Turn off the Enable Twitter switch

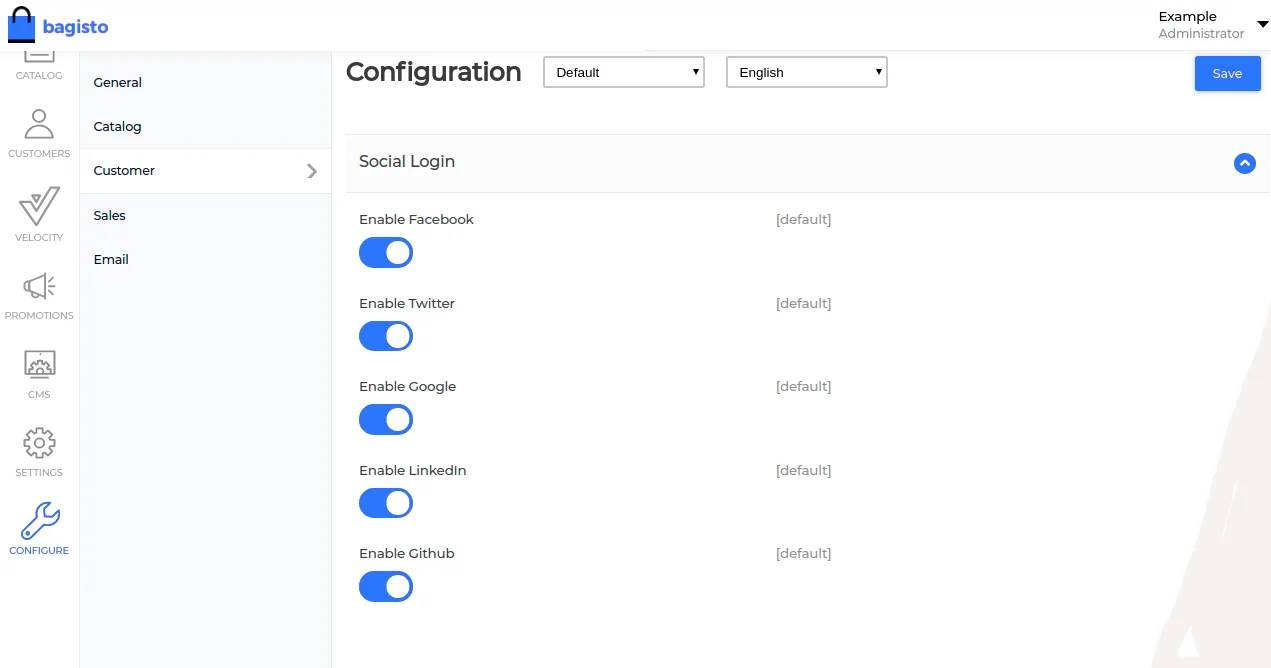pos(386,336)
